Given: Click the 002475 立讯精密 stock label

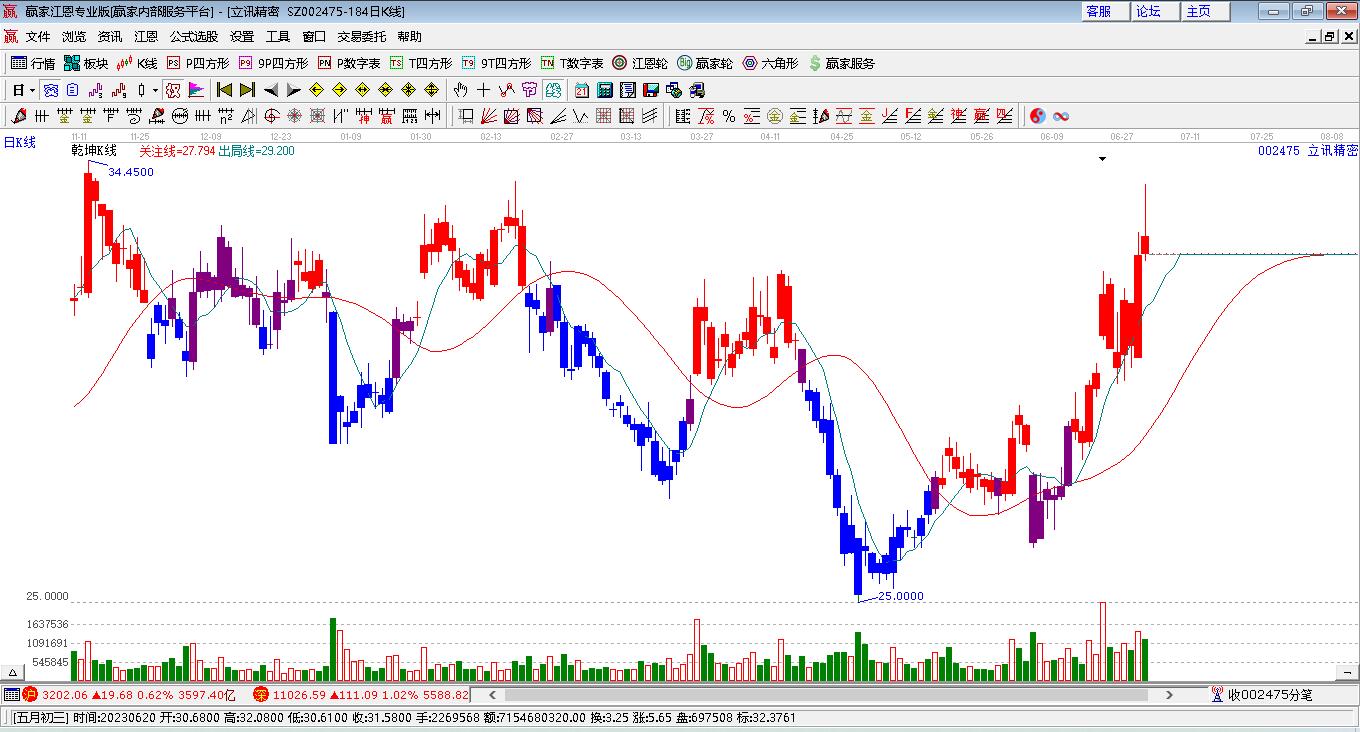Looking at the screenshot, I should tap(1307, 150).
